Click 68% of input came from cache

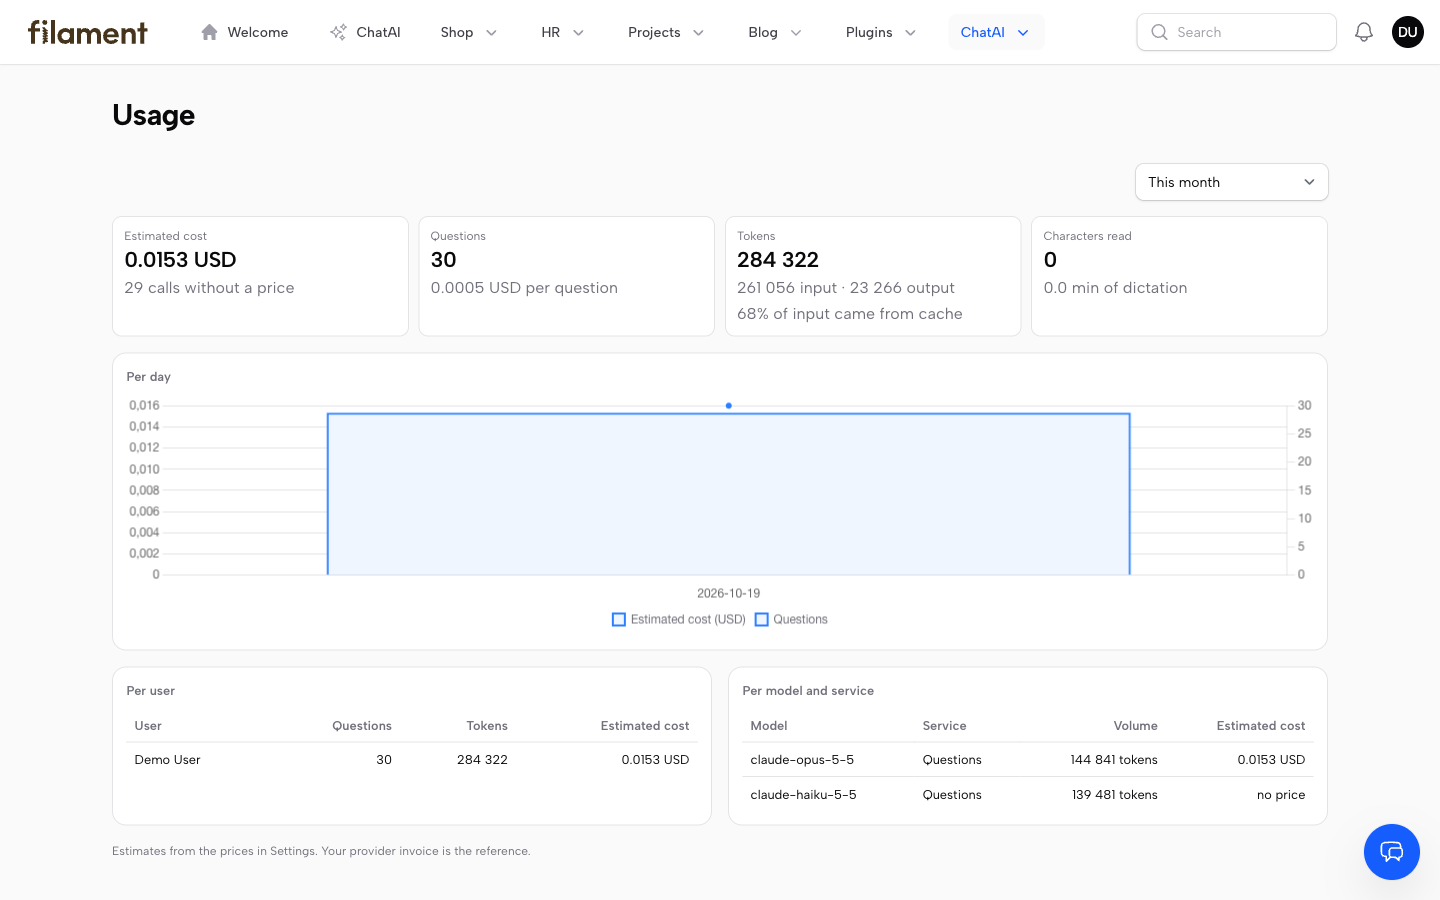pos(850,314)
